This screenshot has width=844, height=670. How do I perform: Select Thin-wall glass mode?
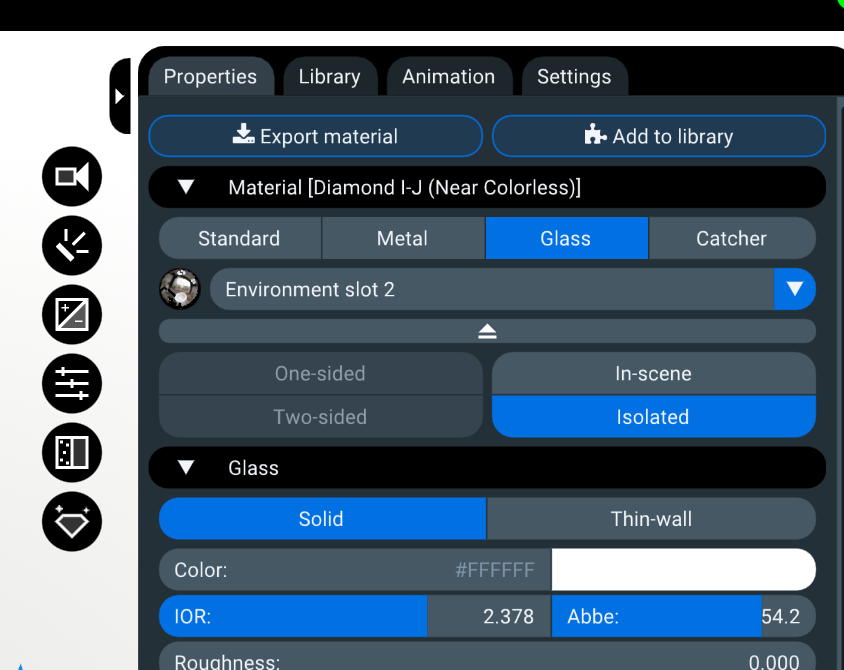tap(651, 519)
